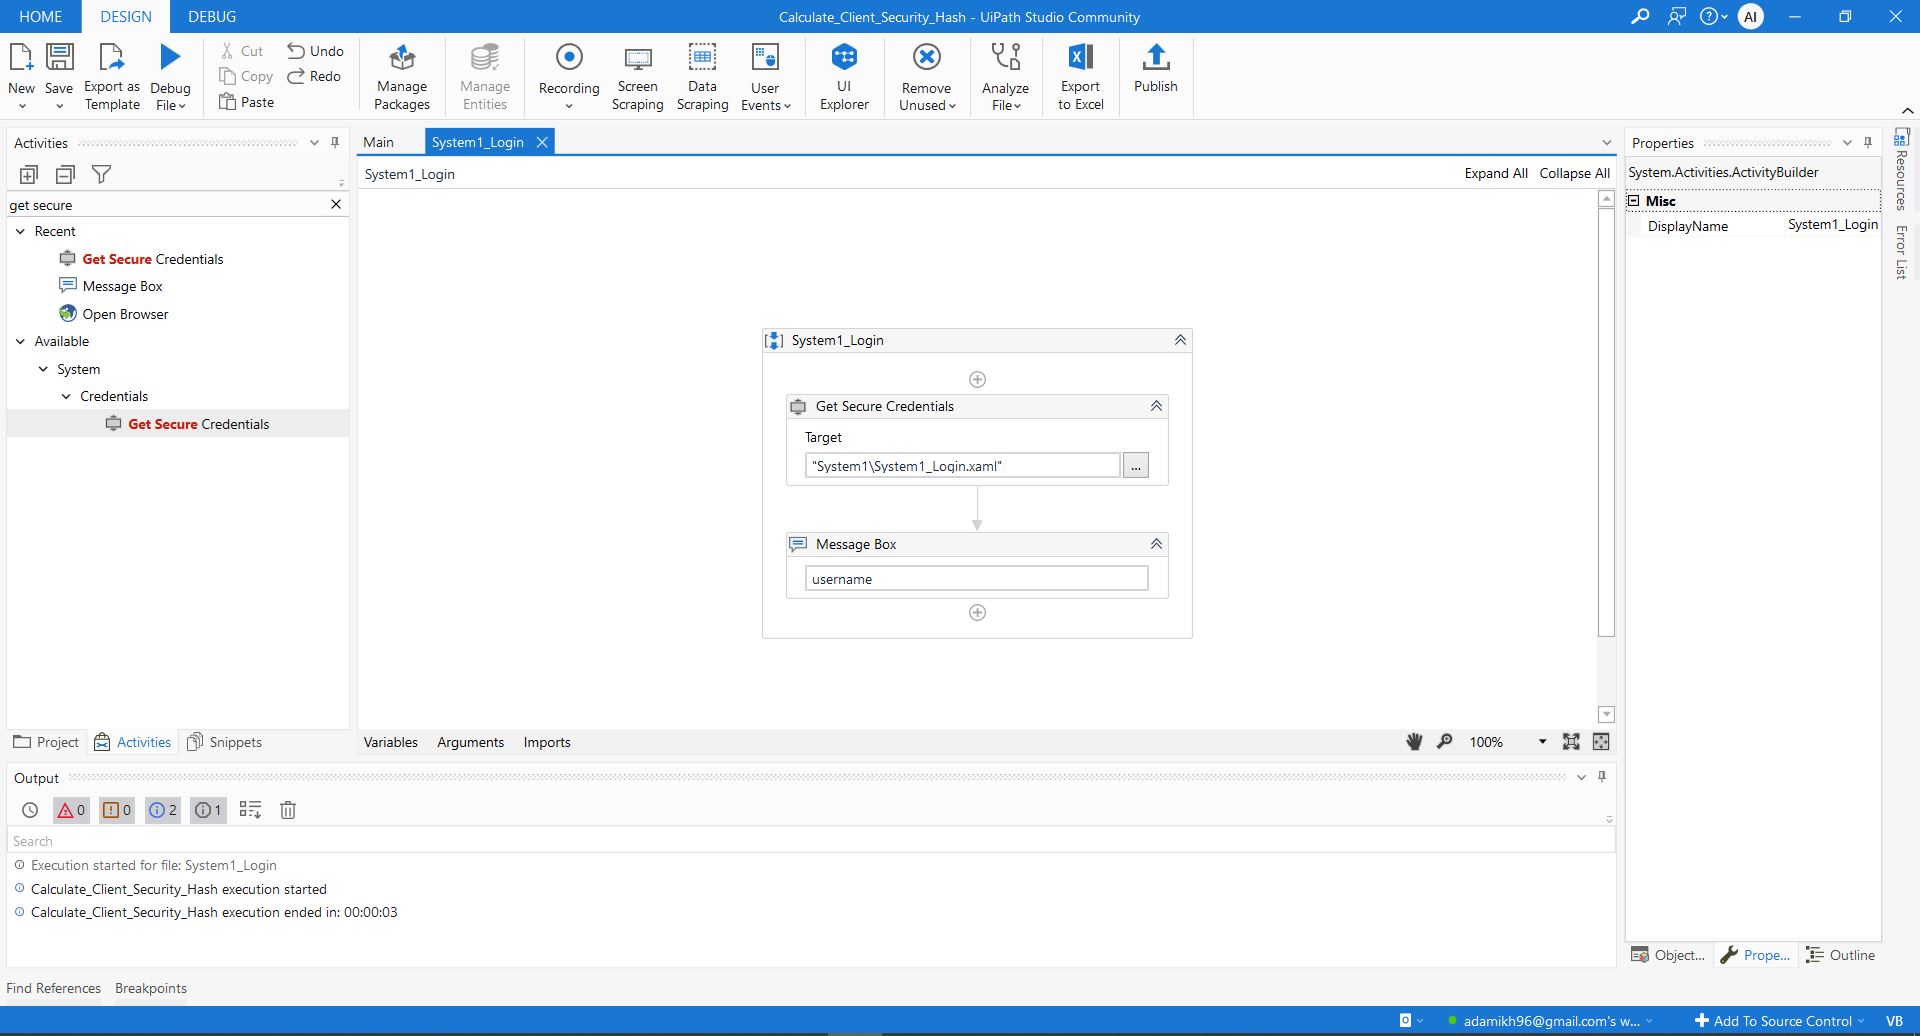Open the Variables panel

391,742
